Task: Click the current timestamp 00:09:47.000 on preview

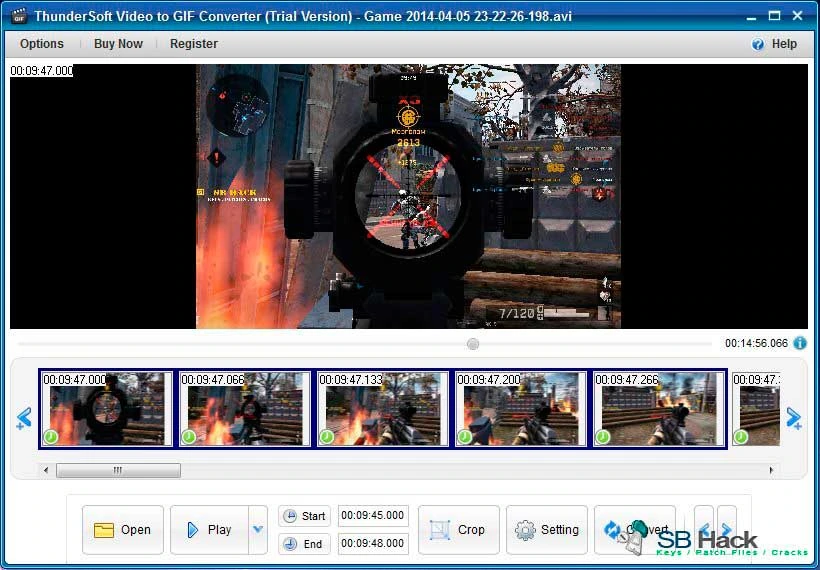Action: [42, 71]
